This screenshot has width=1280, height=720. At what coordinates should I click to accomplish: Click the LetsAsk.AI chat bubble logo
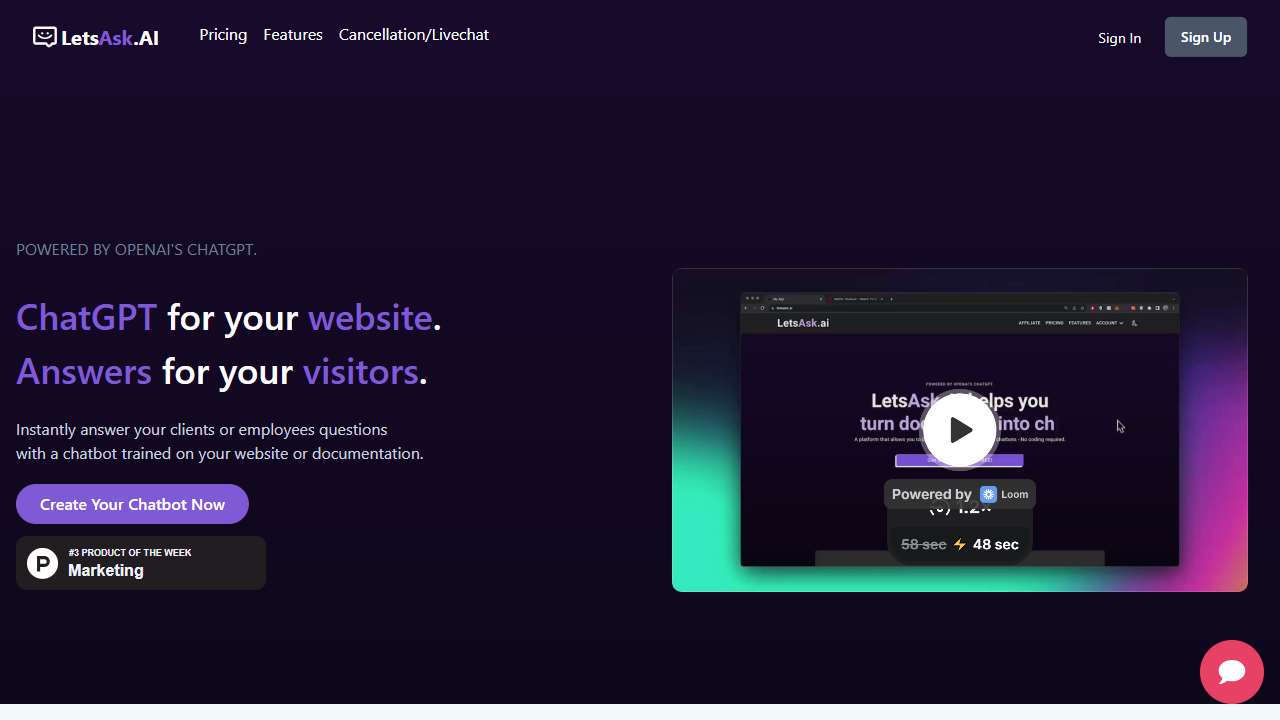(44, 36)
